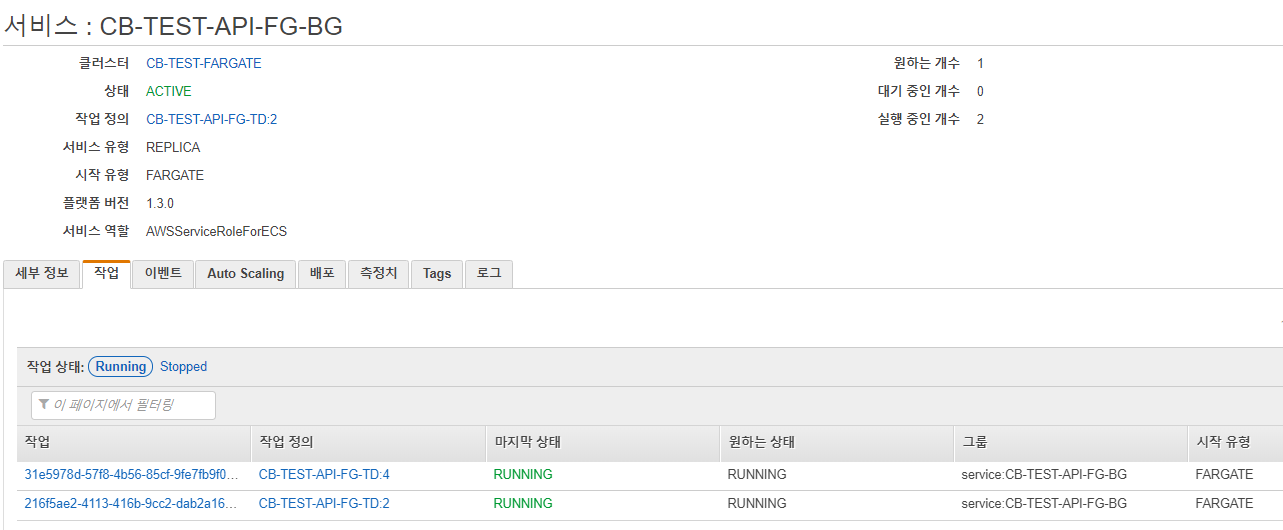Sort by the 작업 정의 column header
The width and height of the screenshot is (1283, 530).
coord(368,441)
